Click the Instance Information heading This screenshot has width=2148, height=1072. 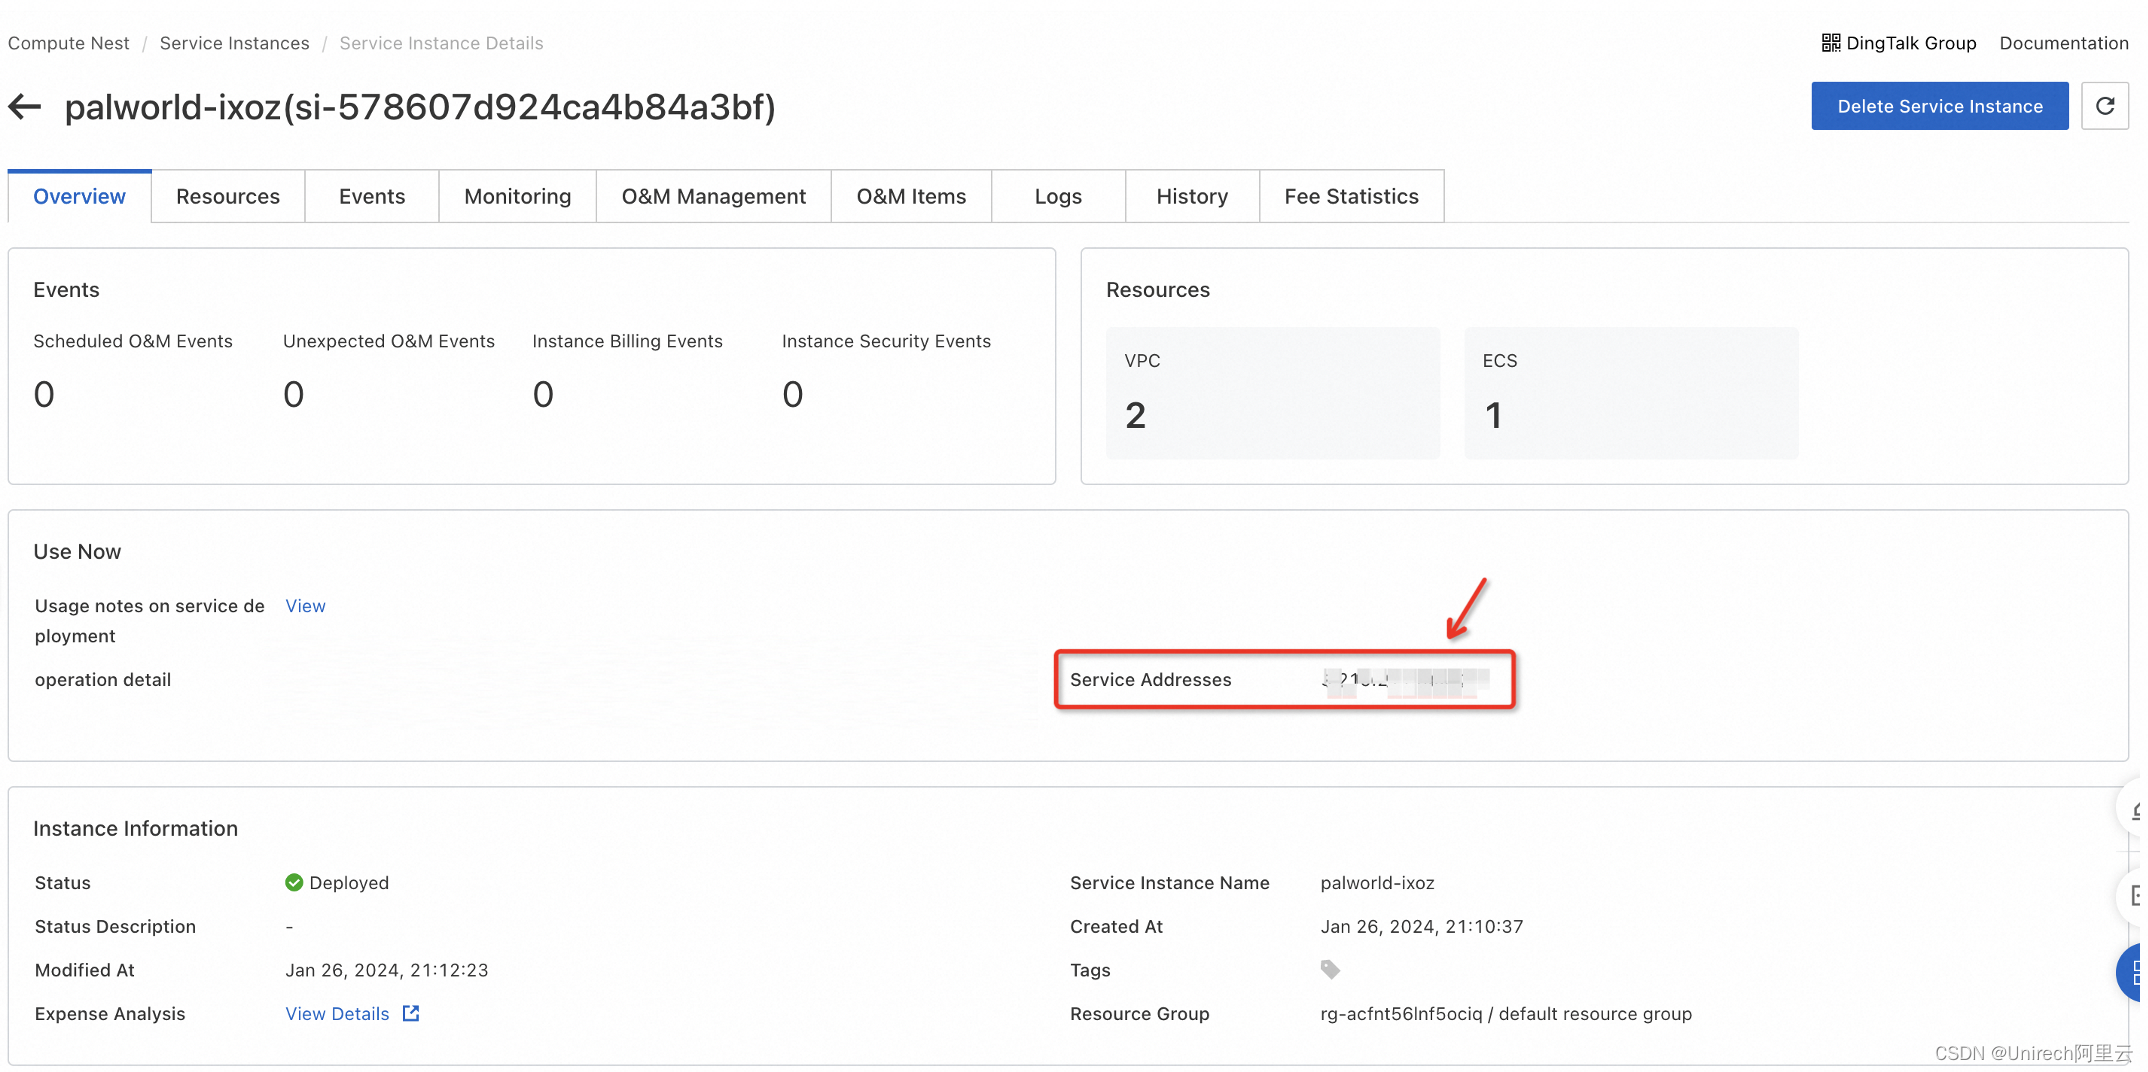[x=135, y=829]
